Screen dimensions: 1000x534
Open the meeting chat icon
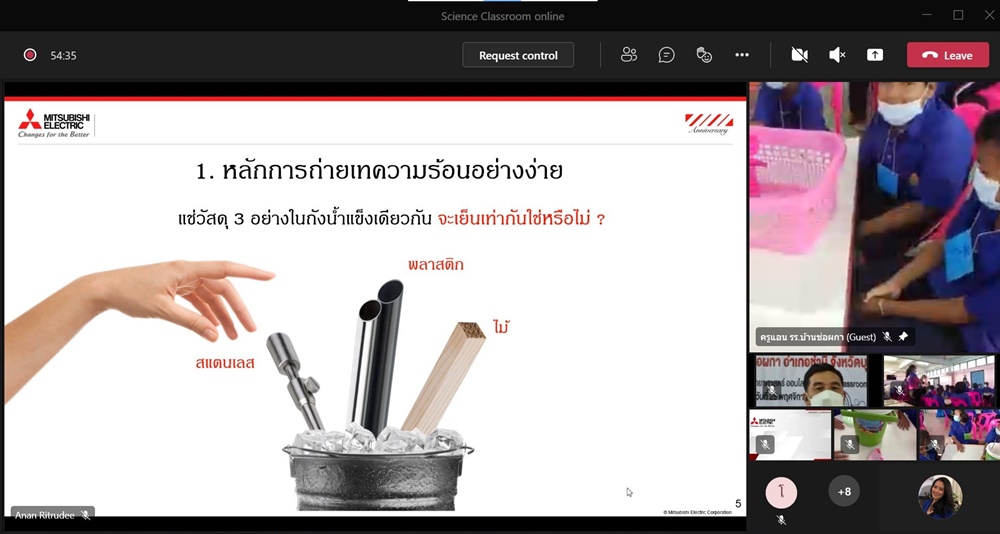tap(666, 55)
